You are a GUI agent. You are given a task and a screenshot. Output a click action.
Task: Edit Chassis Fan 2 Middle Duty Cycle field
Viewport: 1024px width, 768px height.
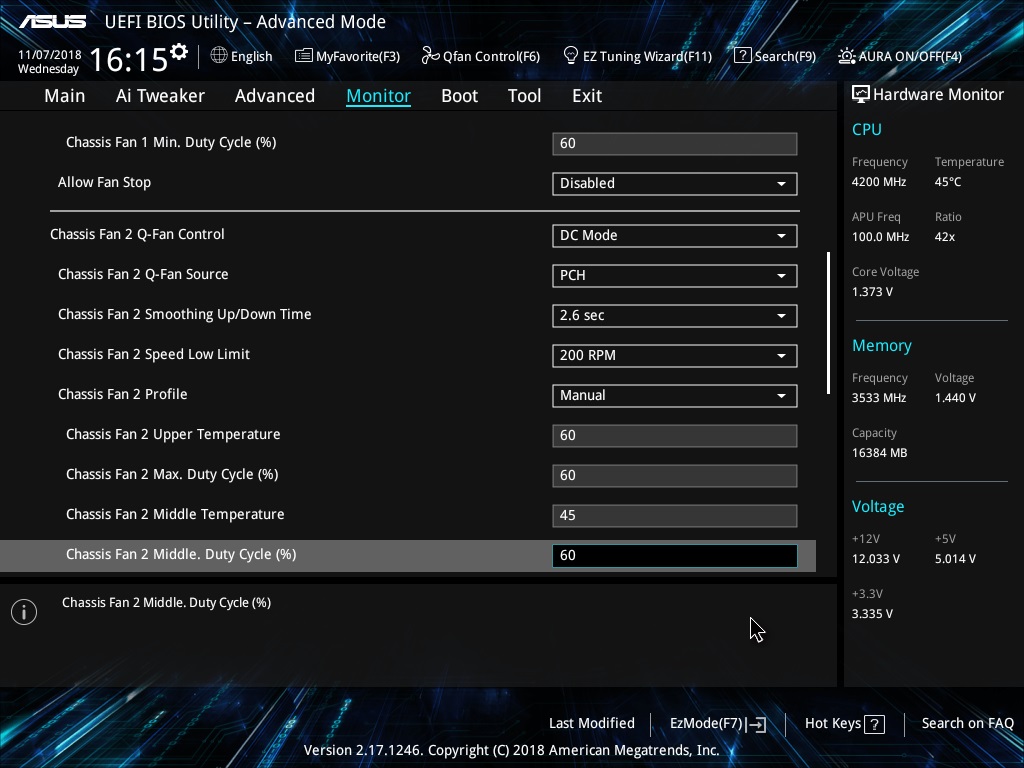coord(675,556)
